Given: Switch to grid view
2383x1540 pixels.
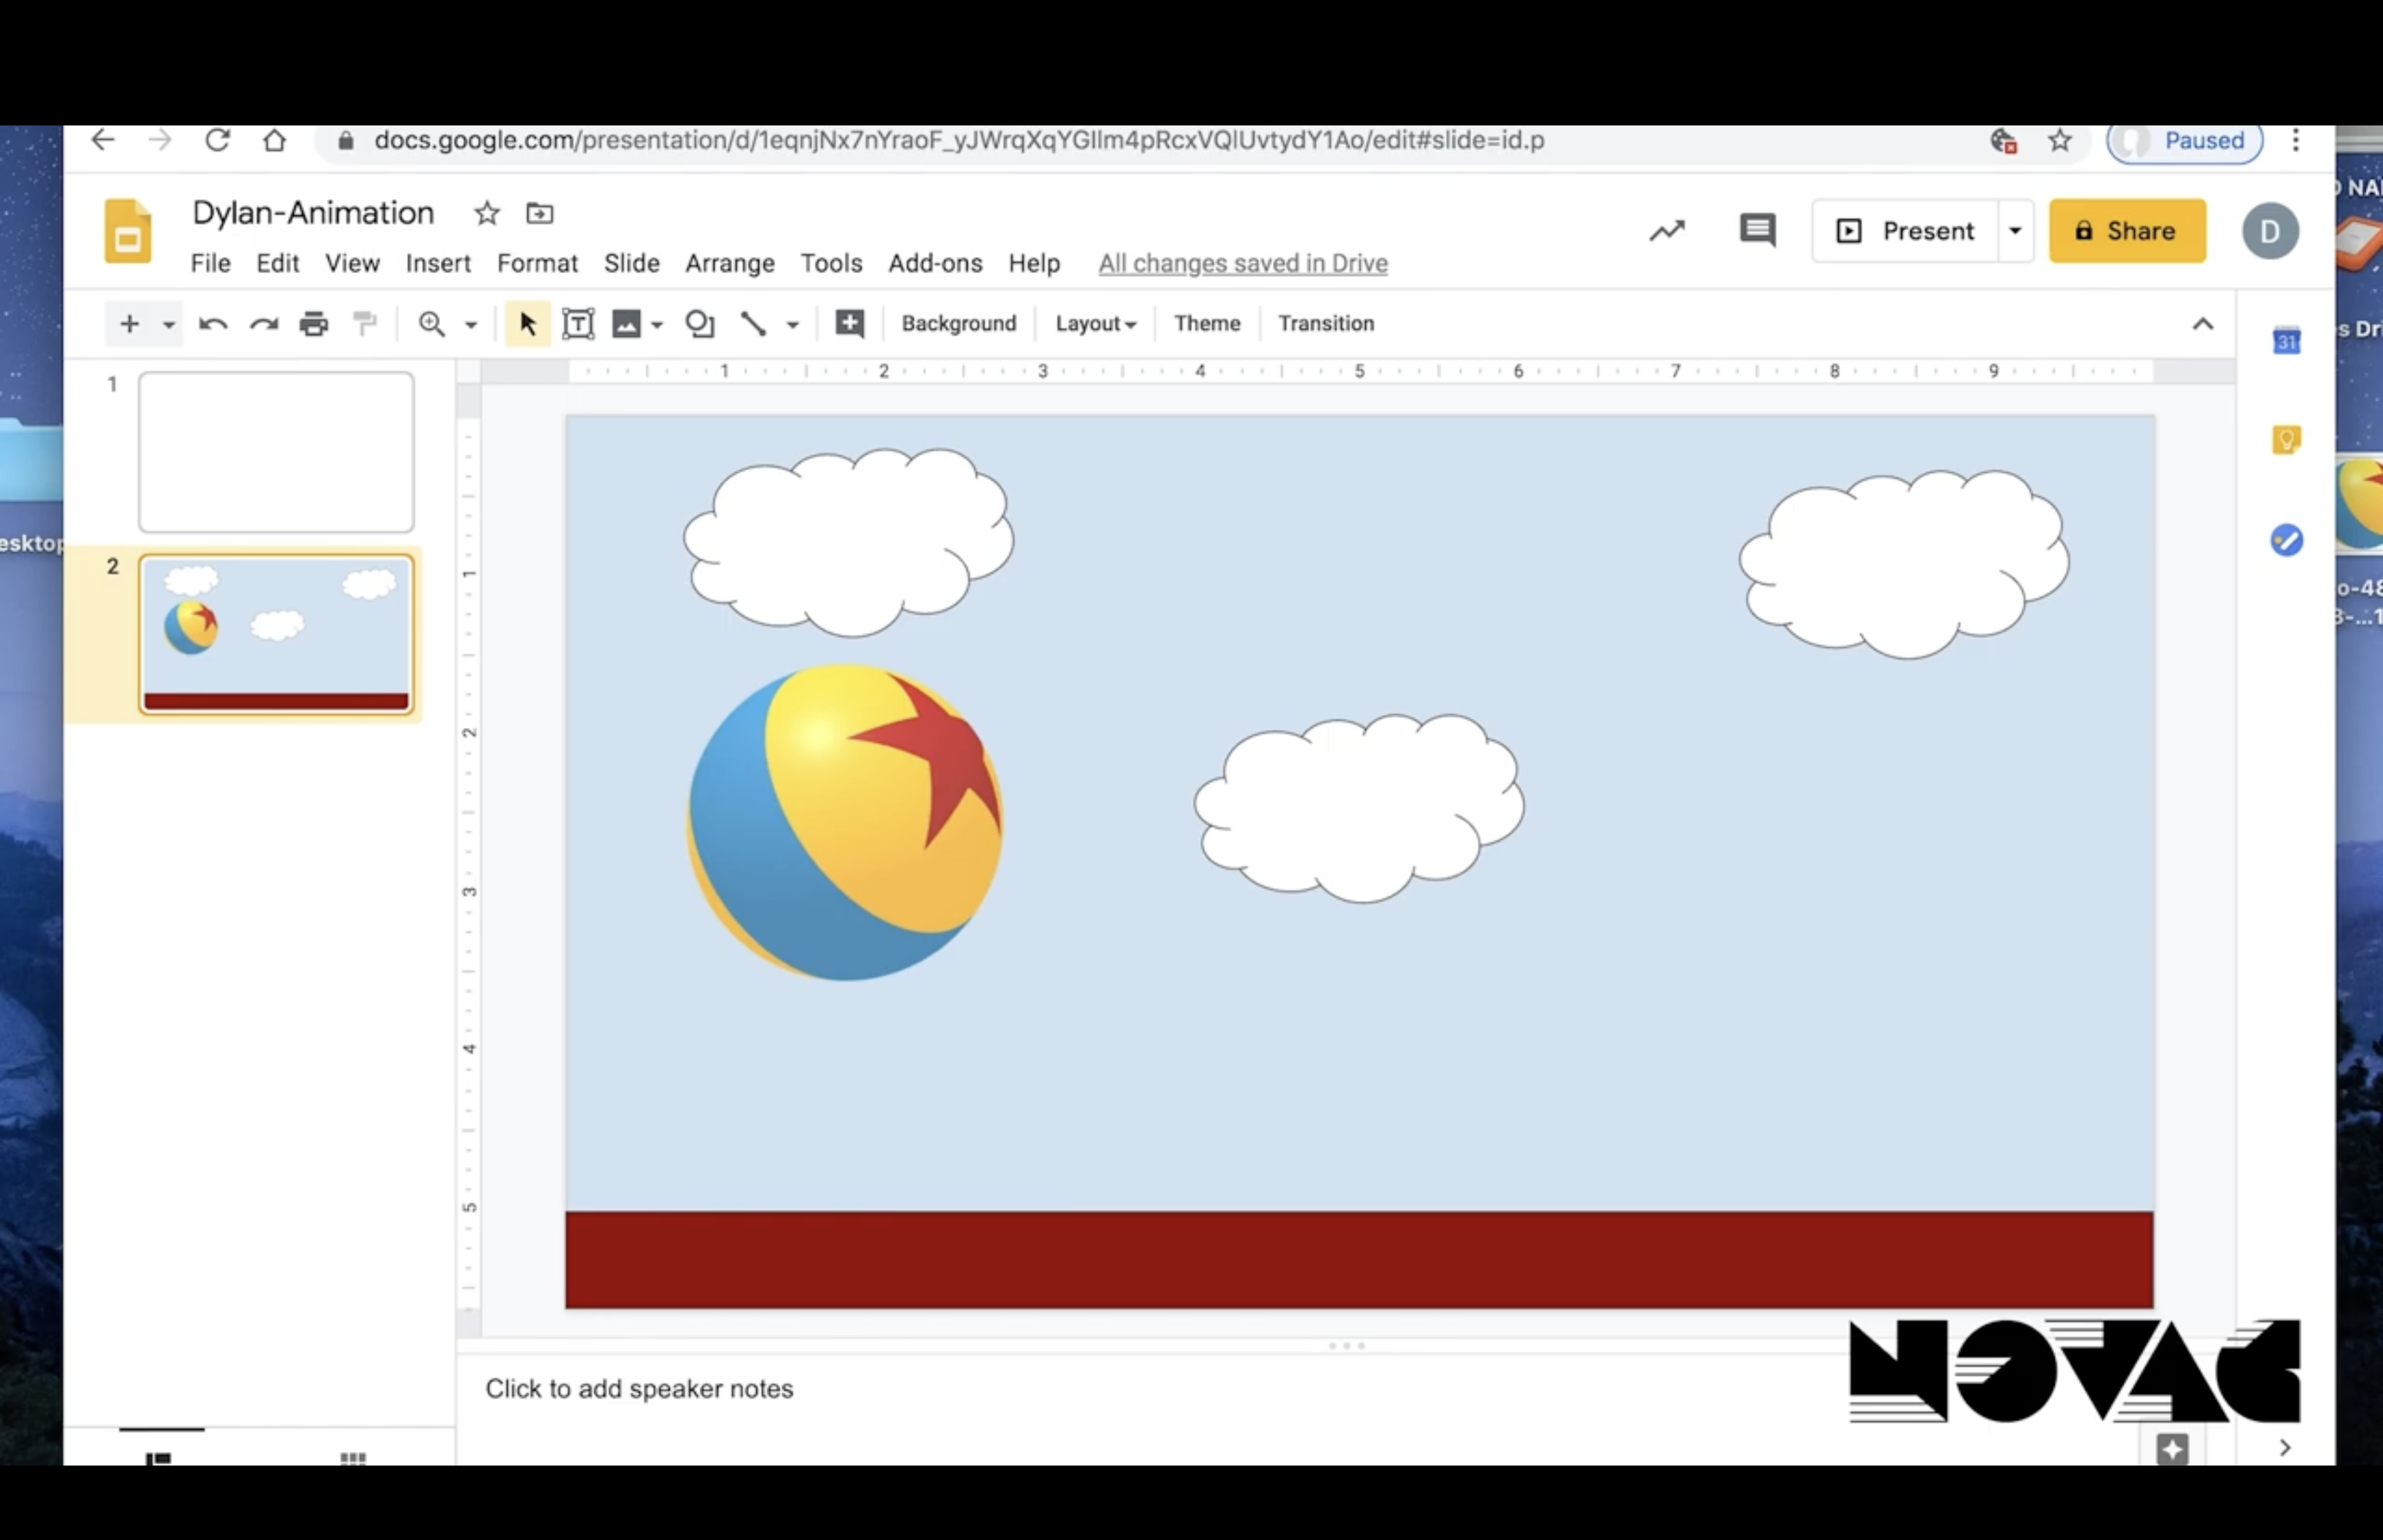Looking at the screenshot, I should click(x=352, y=1458).
